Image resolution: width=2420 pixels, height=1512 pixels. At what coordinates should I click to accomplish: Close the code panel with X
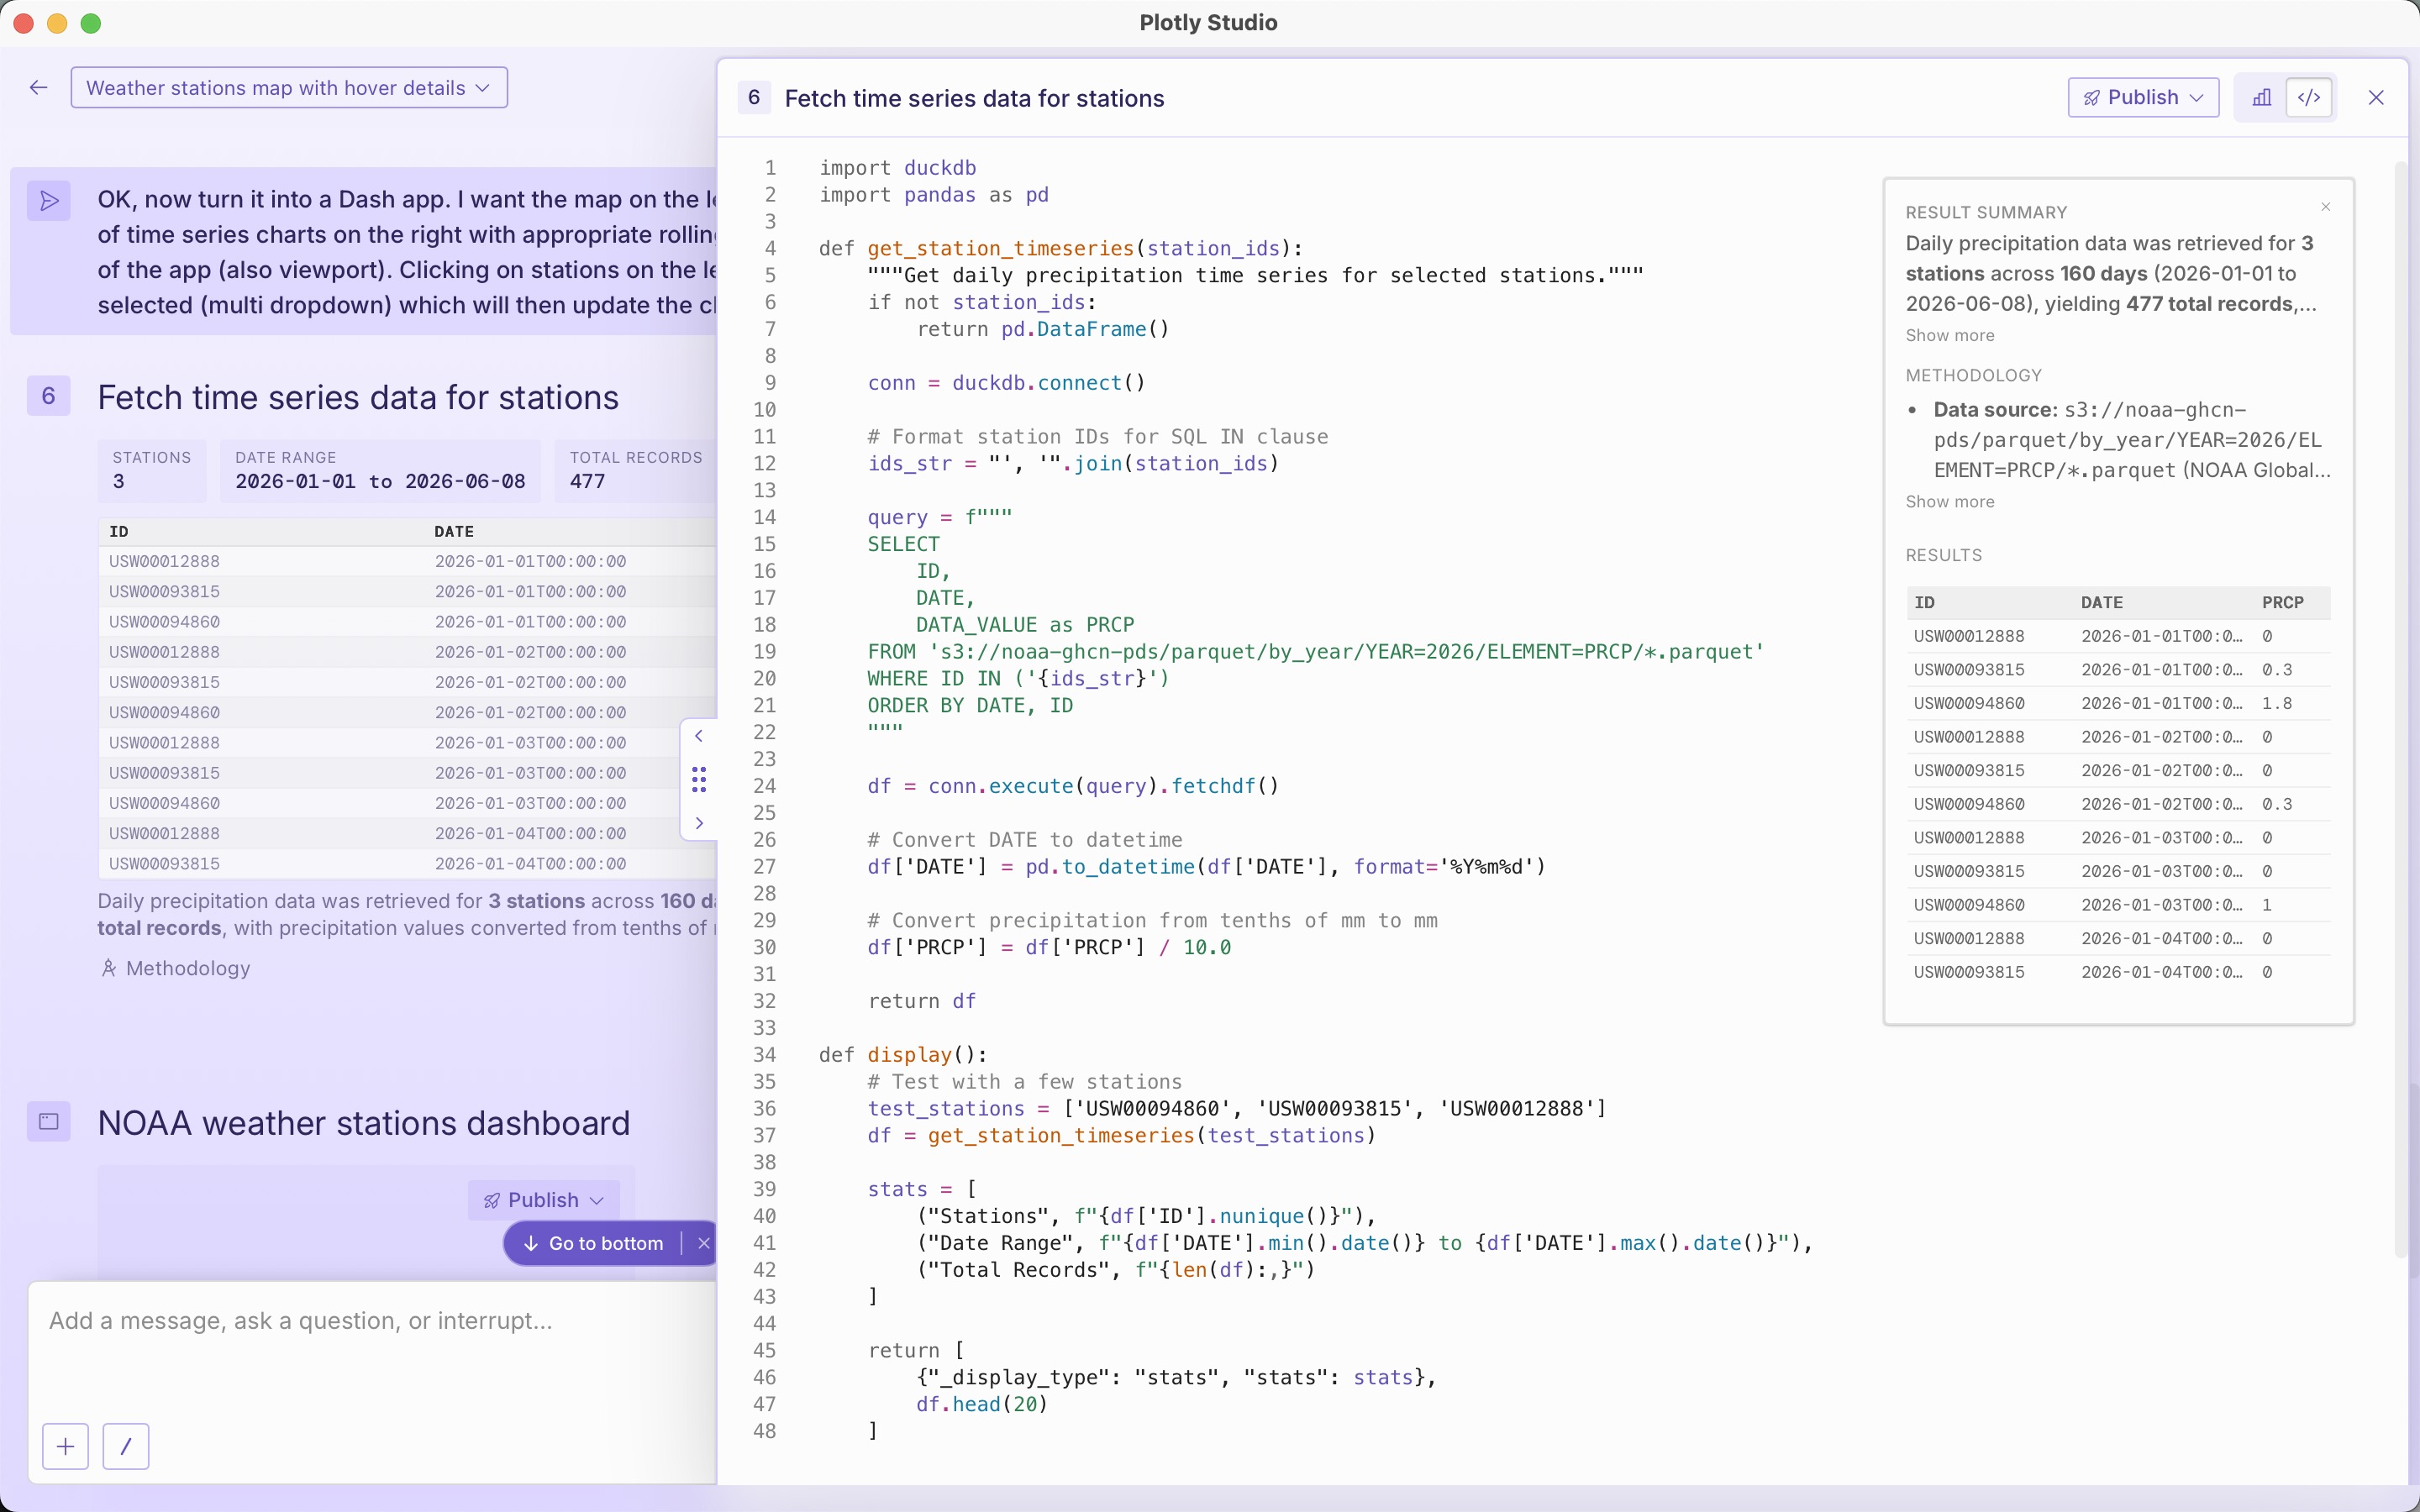2376,97
